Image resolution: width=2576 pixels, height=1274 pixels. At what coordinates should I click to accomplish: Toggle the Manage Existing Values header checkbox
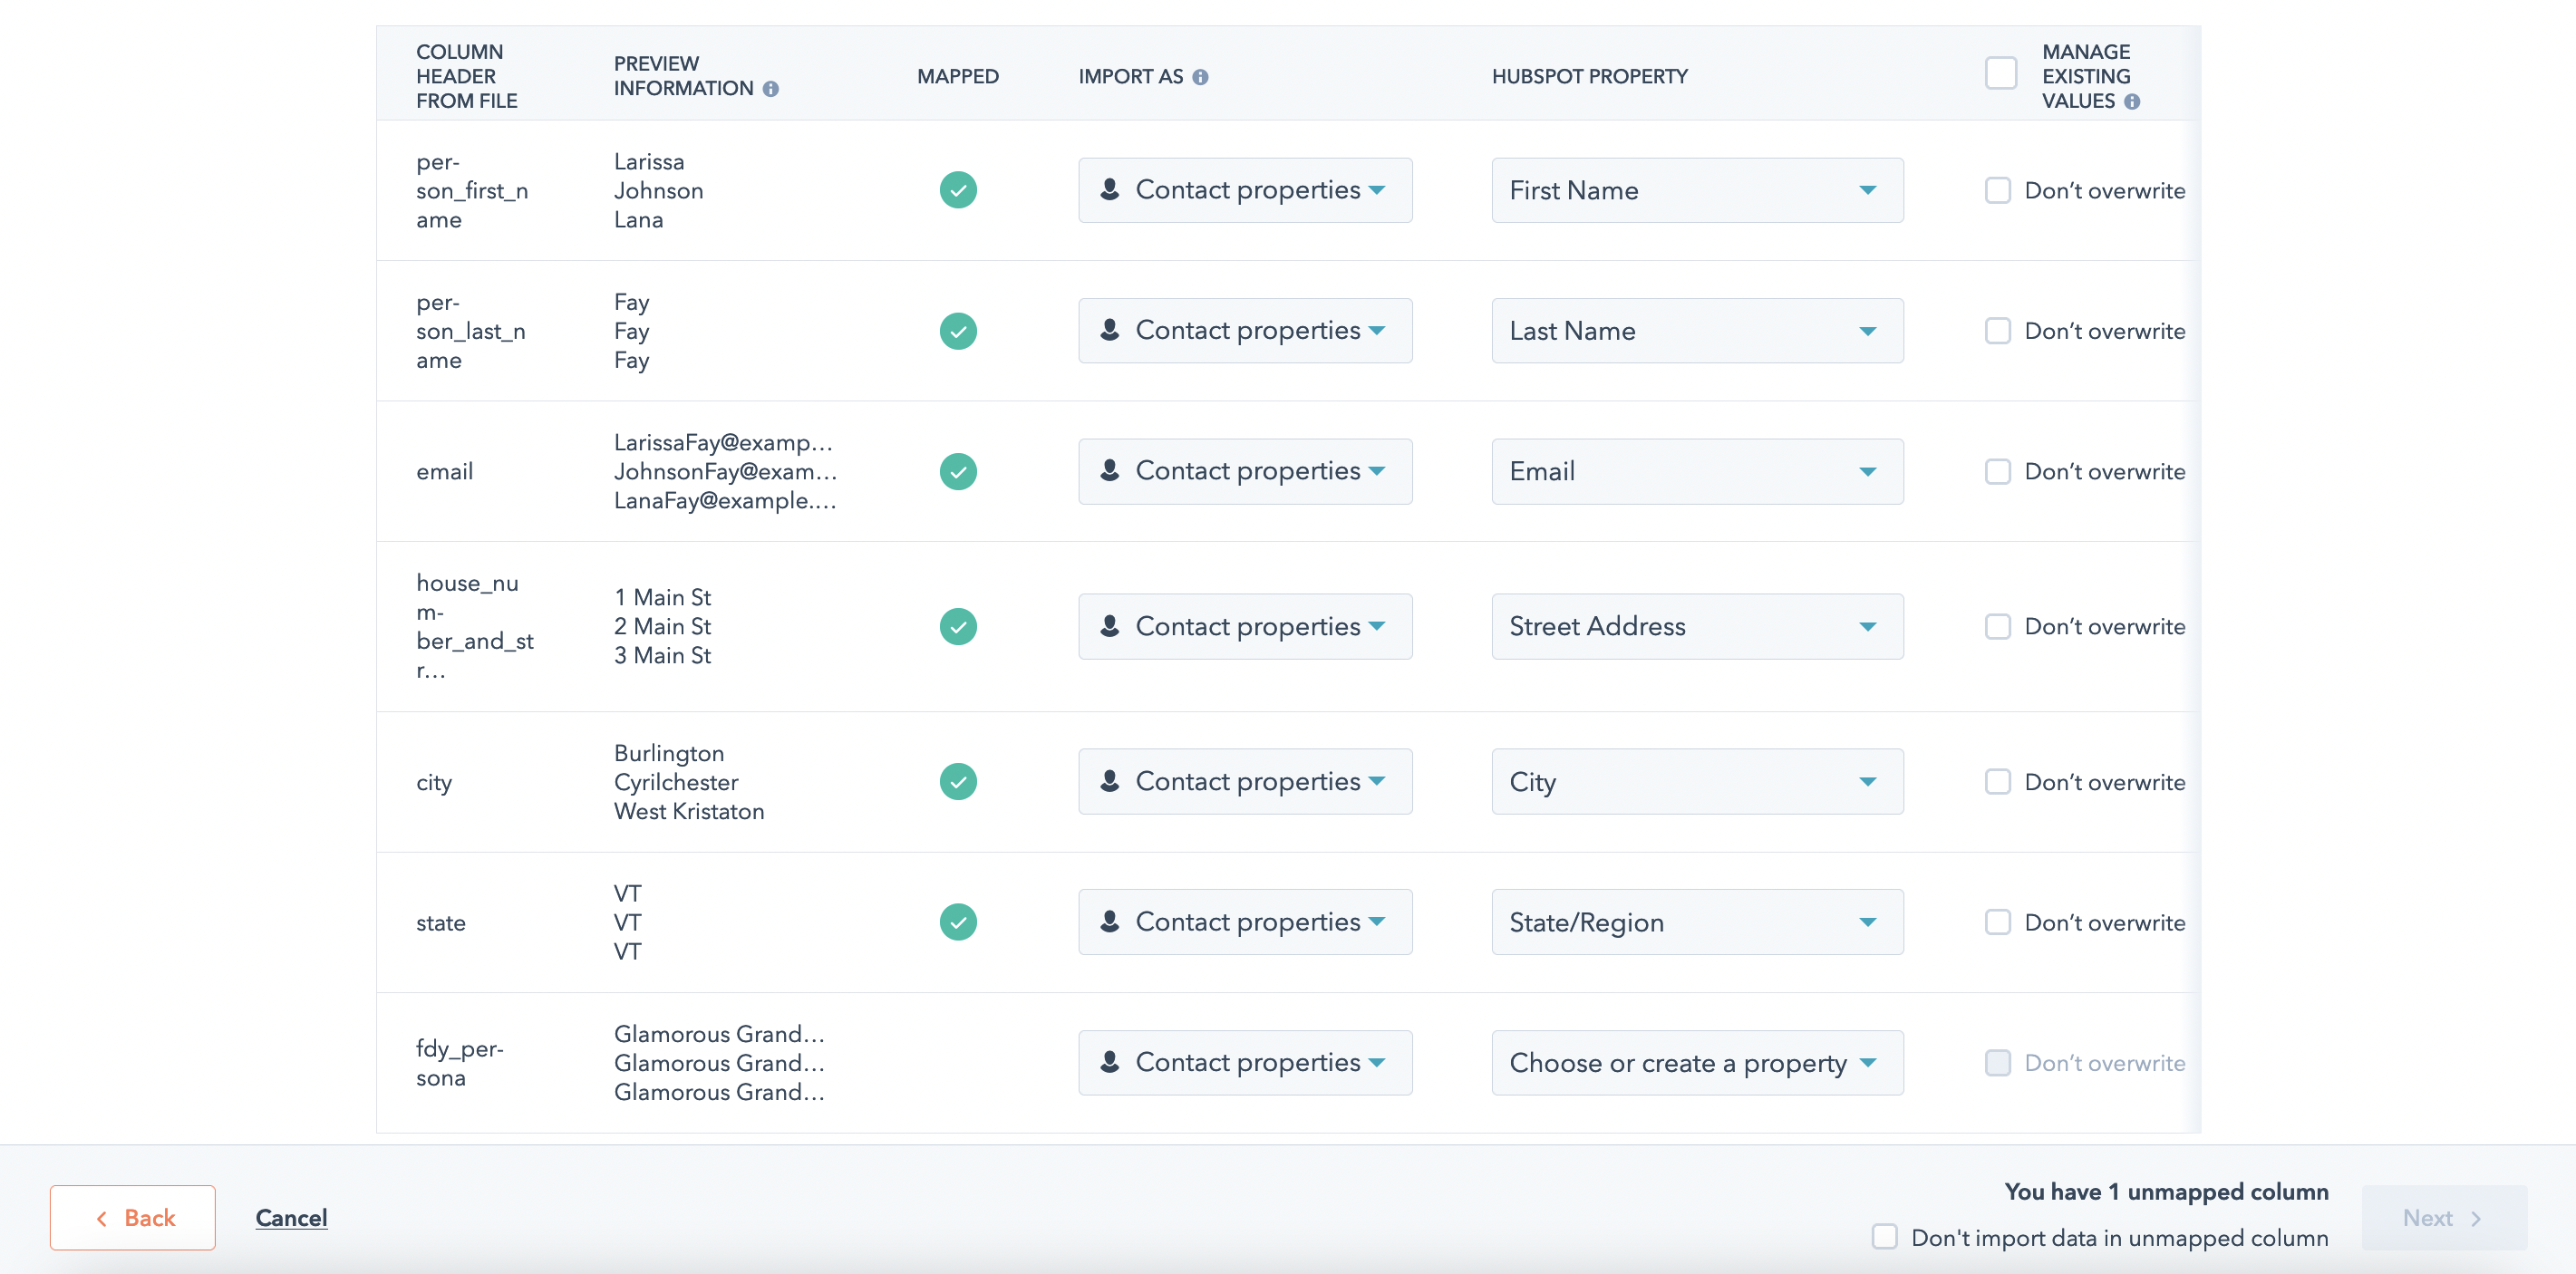coord(2001,74)
